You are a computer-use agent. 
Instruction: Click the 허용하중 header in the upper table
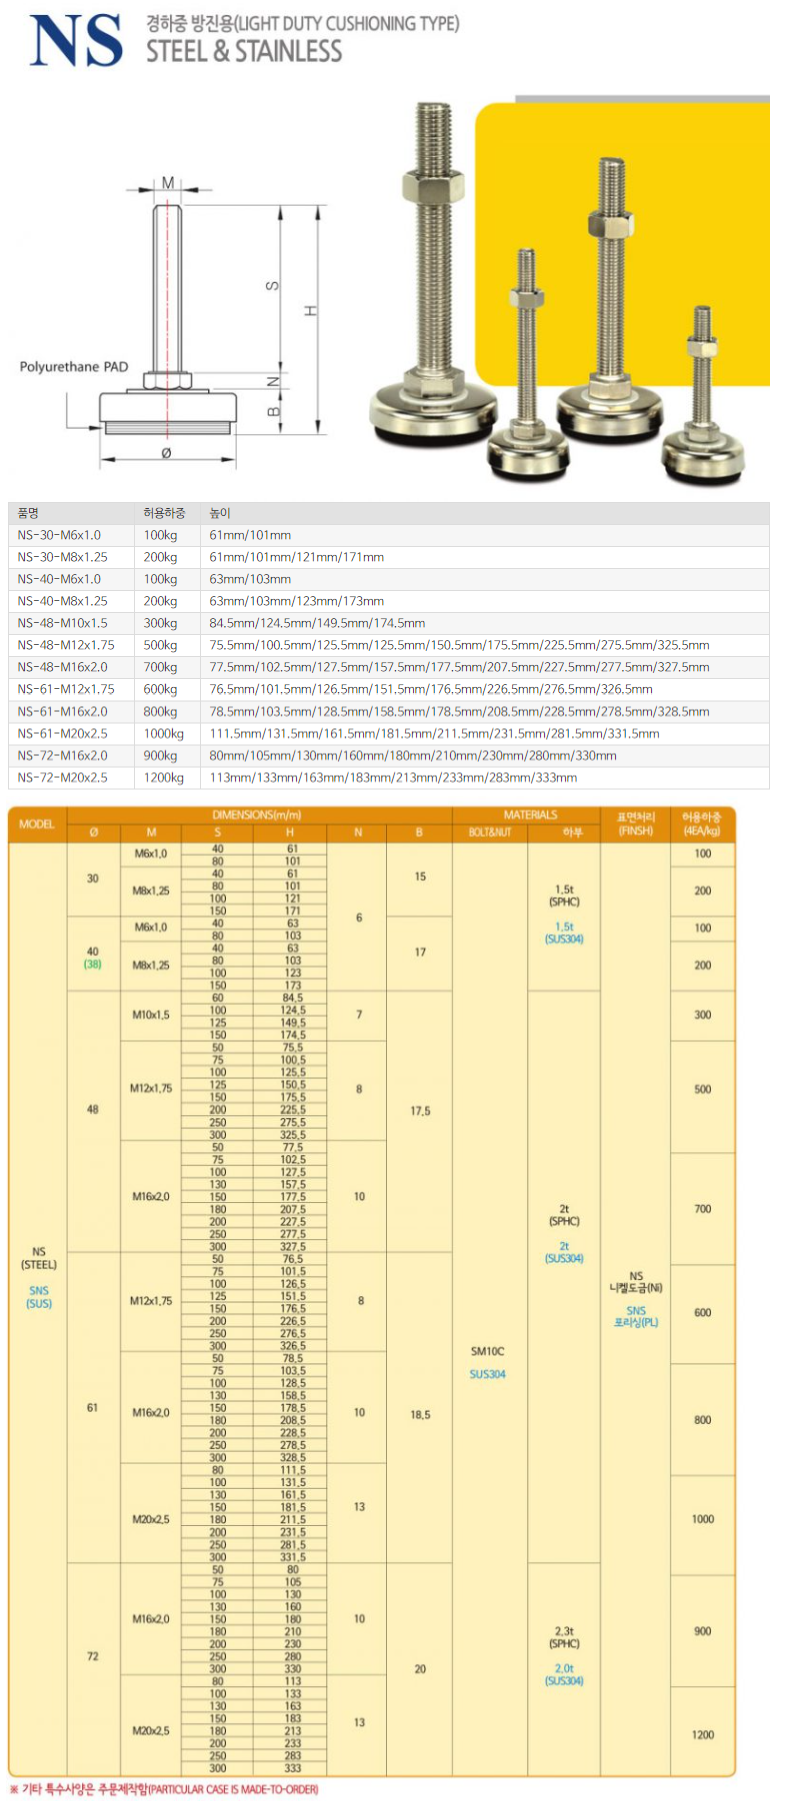(x=164, y=513)
